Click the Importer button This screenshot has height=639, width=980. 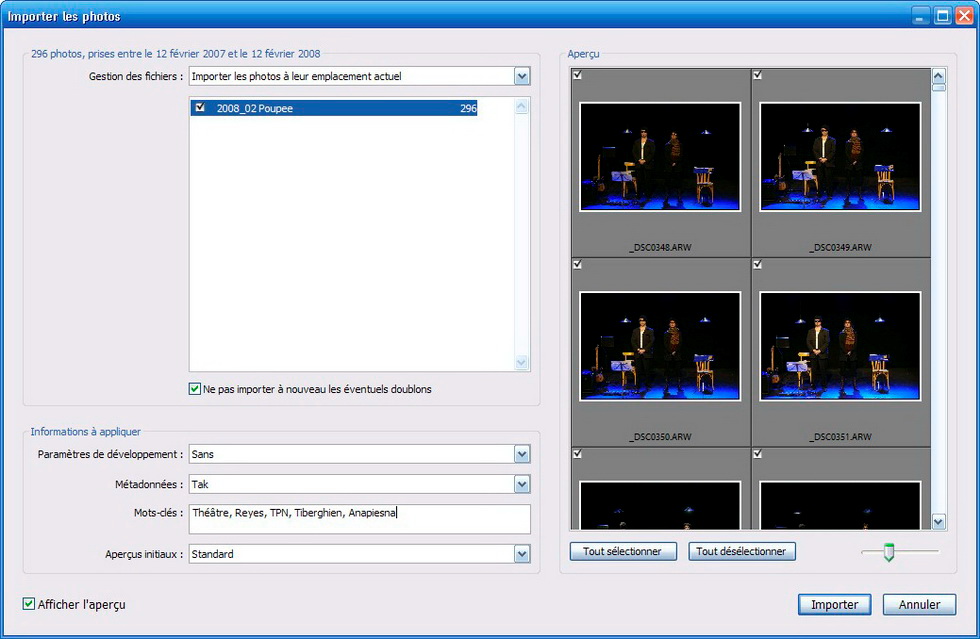click(x=834, y=604)
